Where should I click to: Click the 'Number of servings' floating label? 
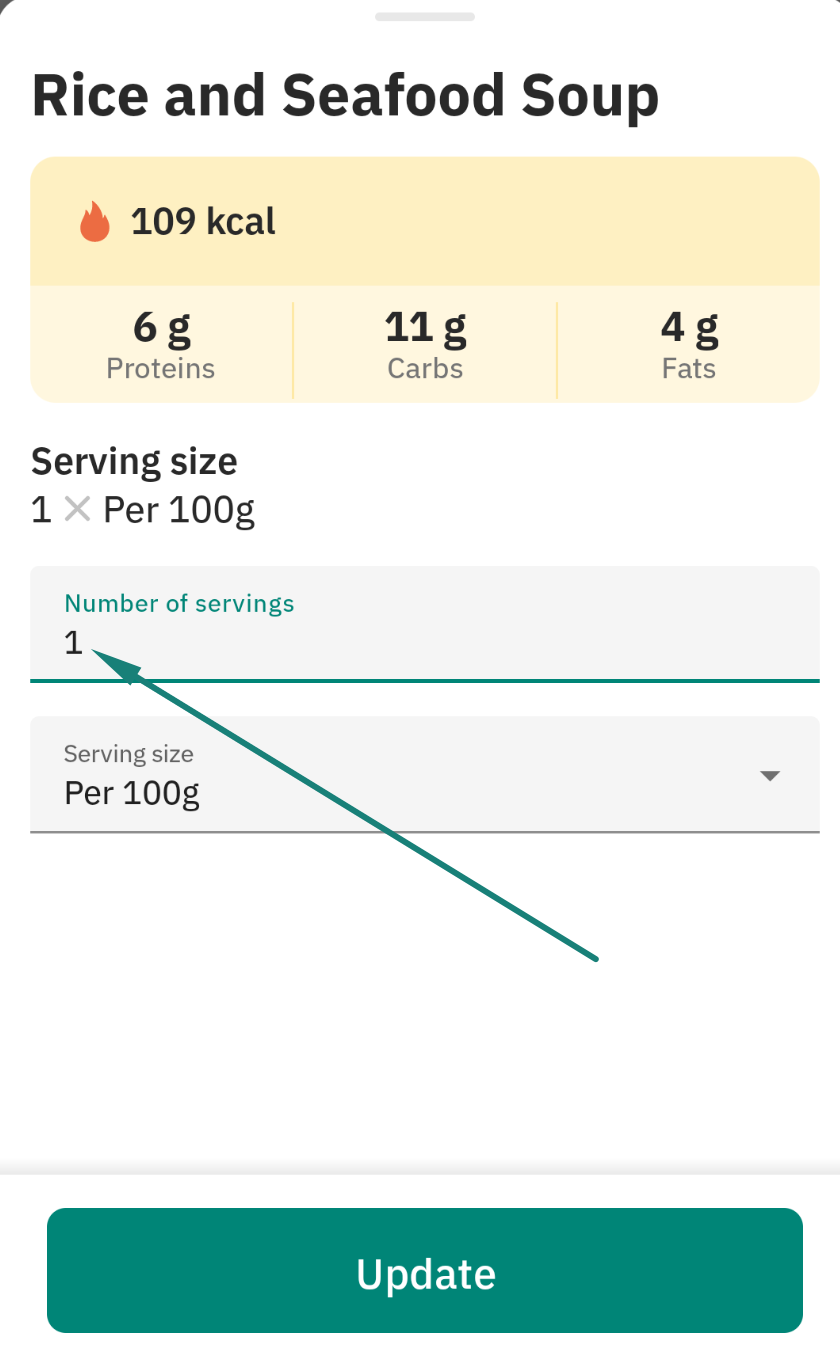(179, 603)
